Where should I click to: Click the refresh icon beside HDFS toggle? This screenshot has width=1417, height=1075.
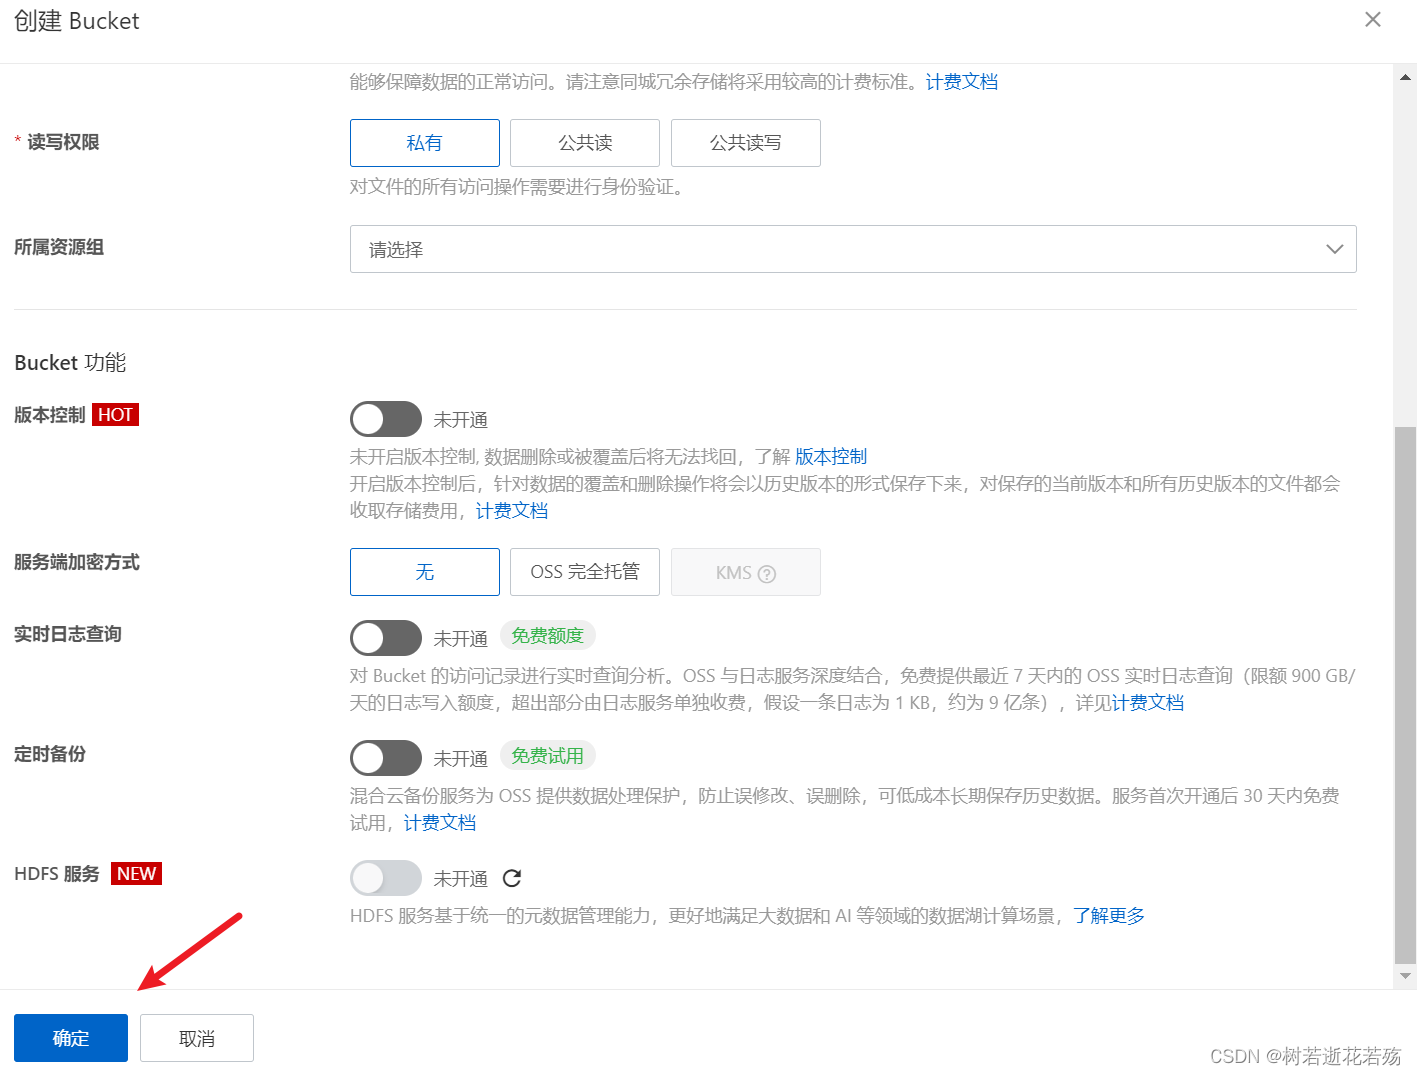[x=512, y=877]
